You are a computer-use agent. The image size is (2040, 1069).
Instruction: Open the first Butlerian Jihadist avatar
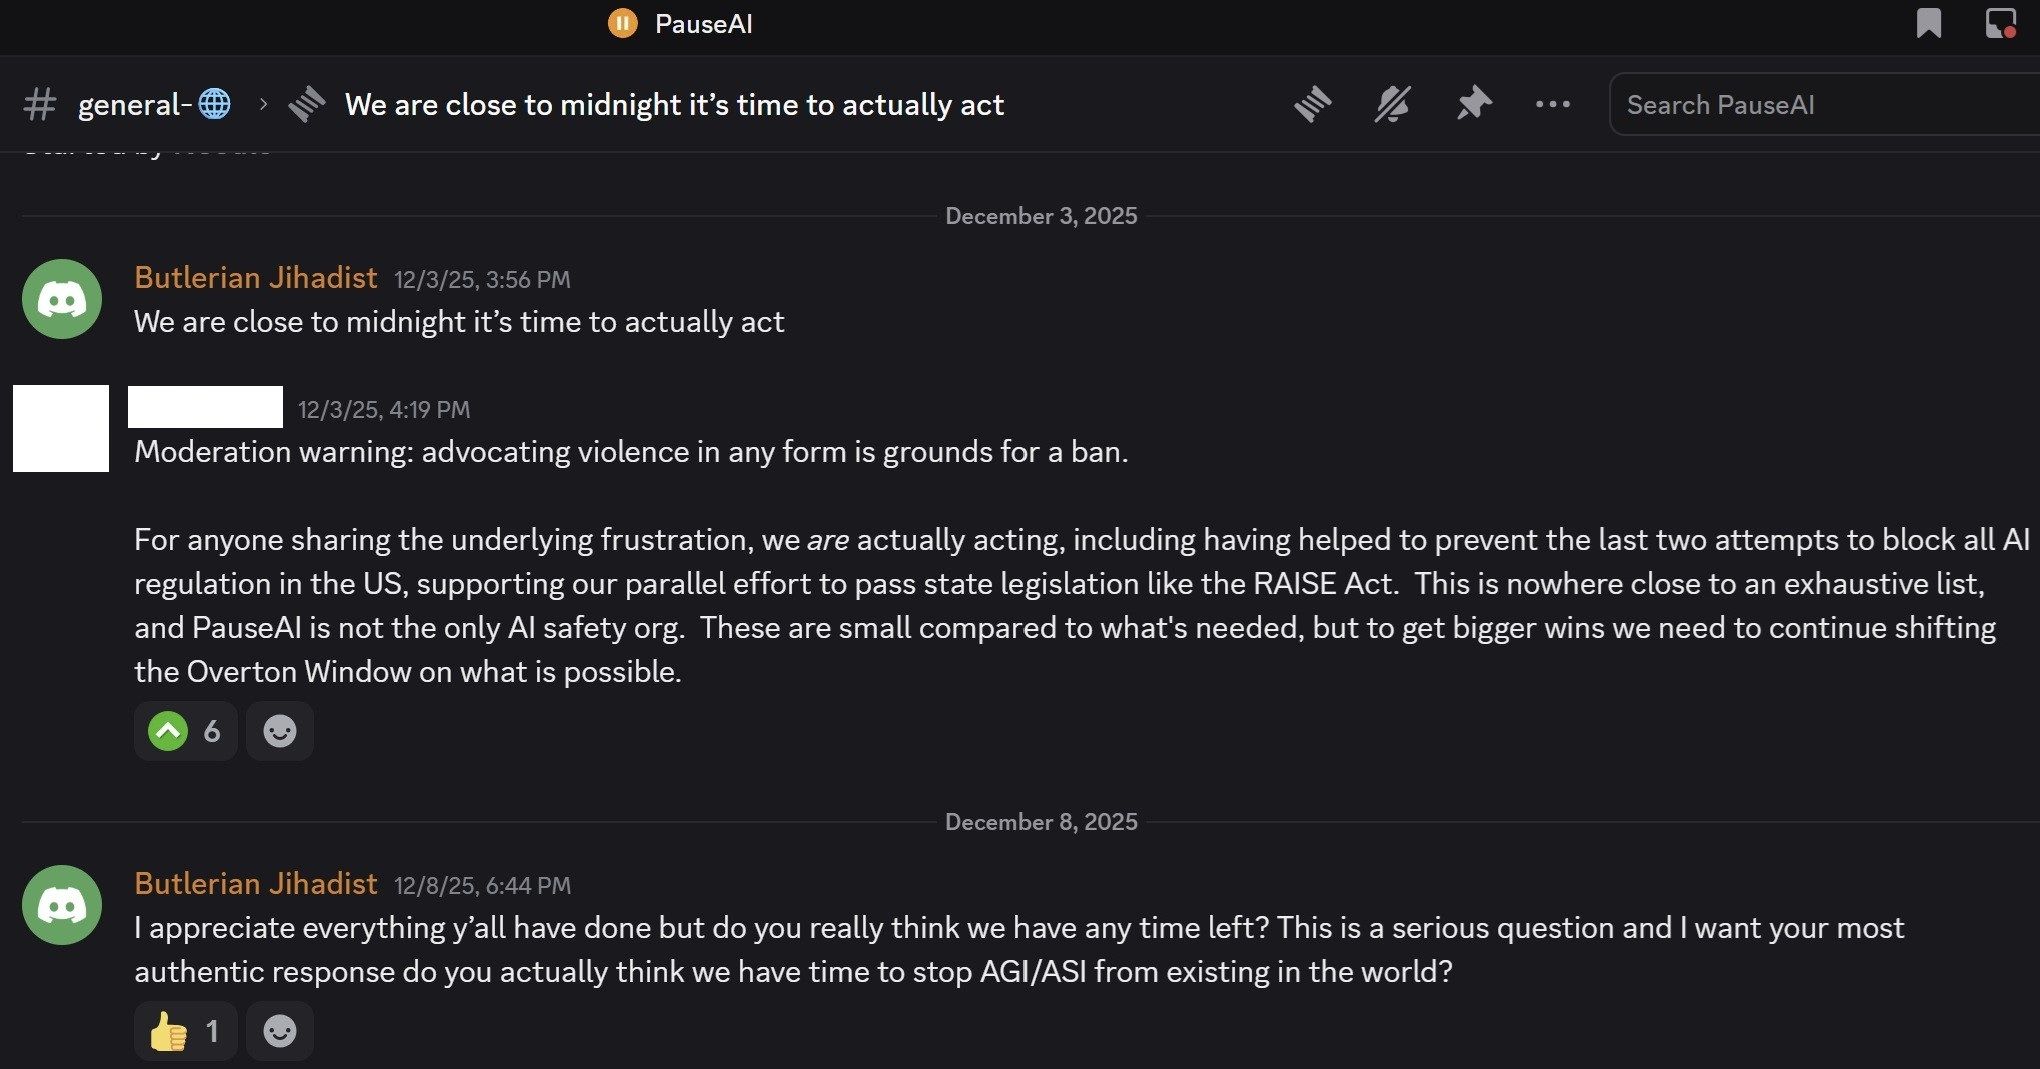tap(62, 299)
